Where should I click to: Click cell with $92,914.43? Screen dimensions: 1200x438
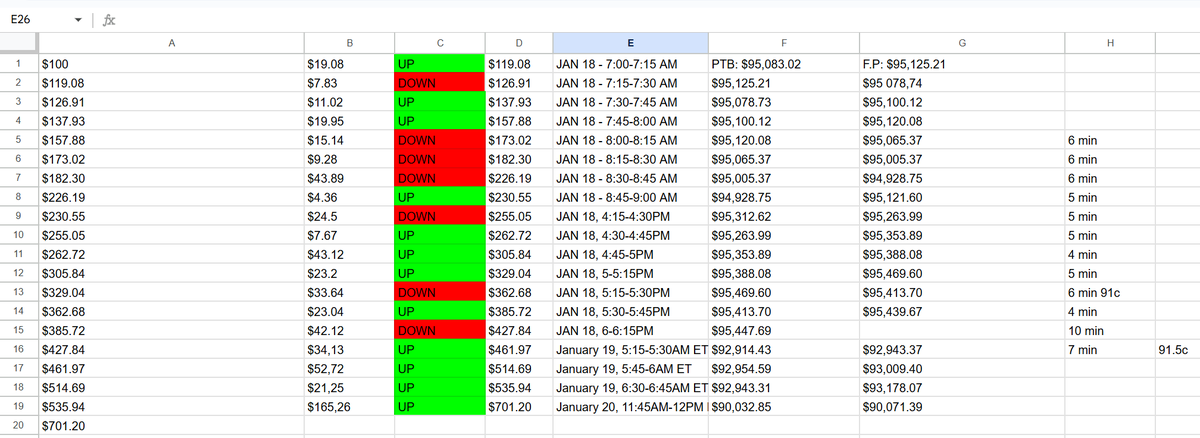click(x=783, y=349)
